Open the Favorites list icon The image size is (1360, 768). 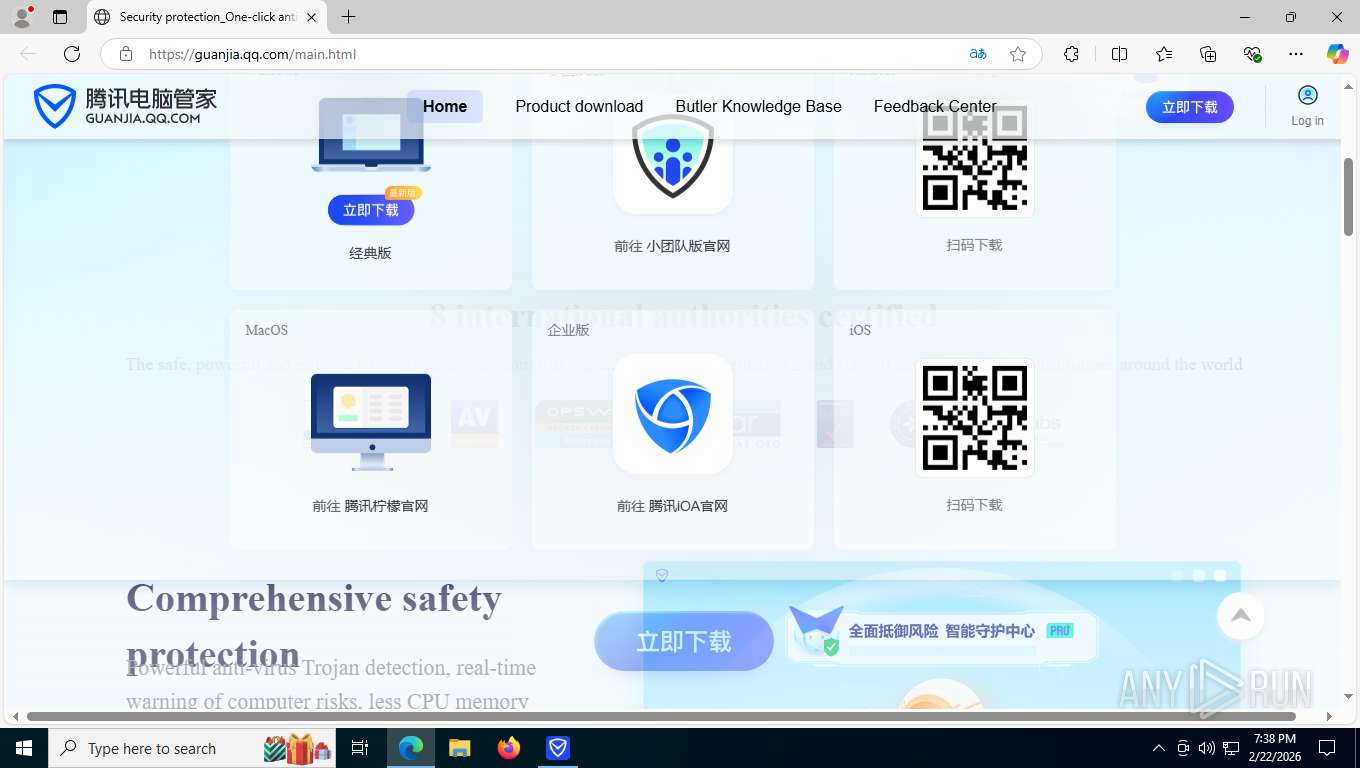tap(1164, 54)
